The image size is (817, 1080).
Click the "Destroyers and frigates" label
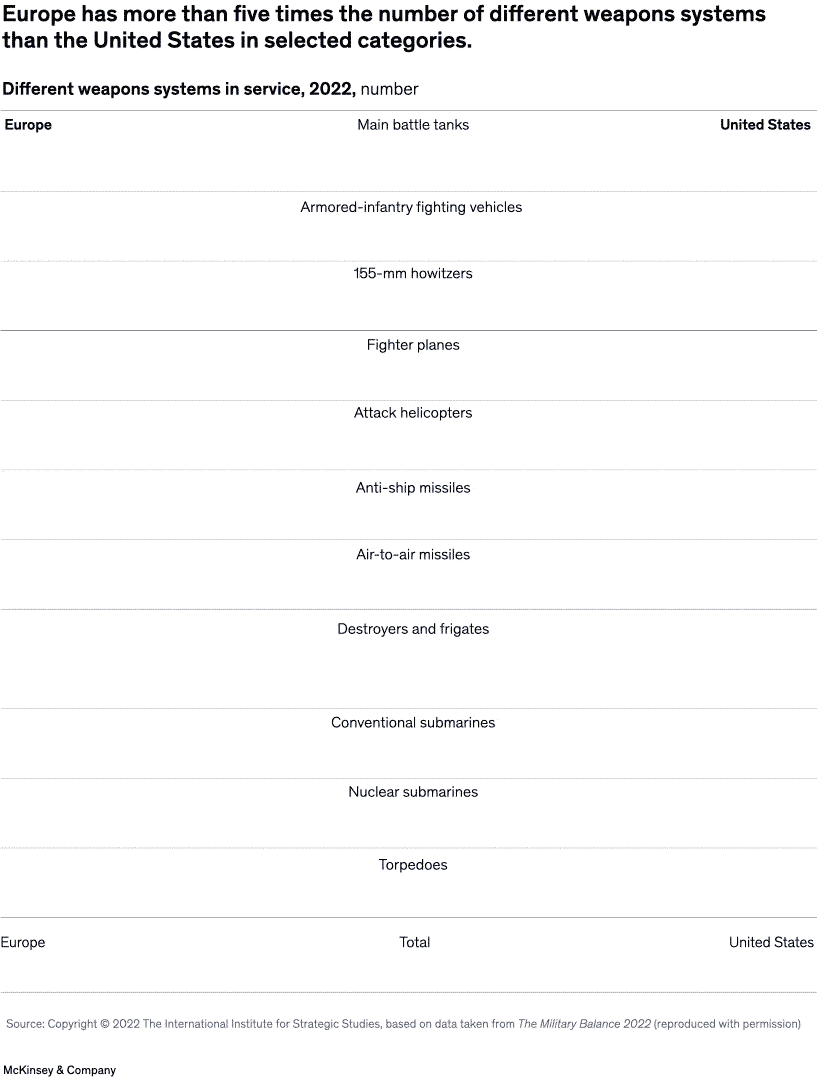[x=413, y=629]
